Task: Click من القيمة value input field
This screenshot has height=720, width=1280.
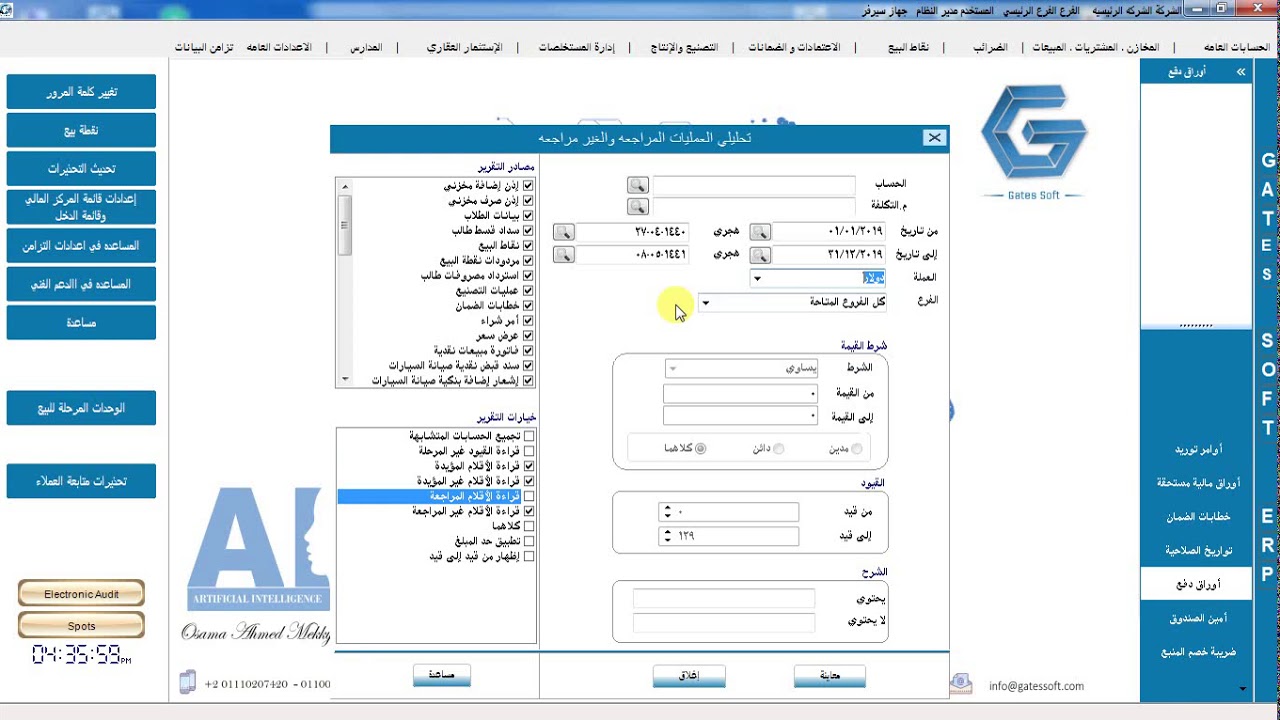Action: (x=740, y=393)
